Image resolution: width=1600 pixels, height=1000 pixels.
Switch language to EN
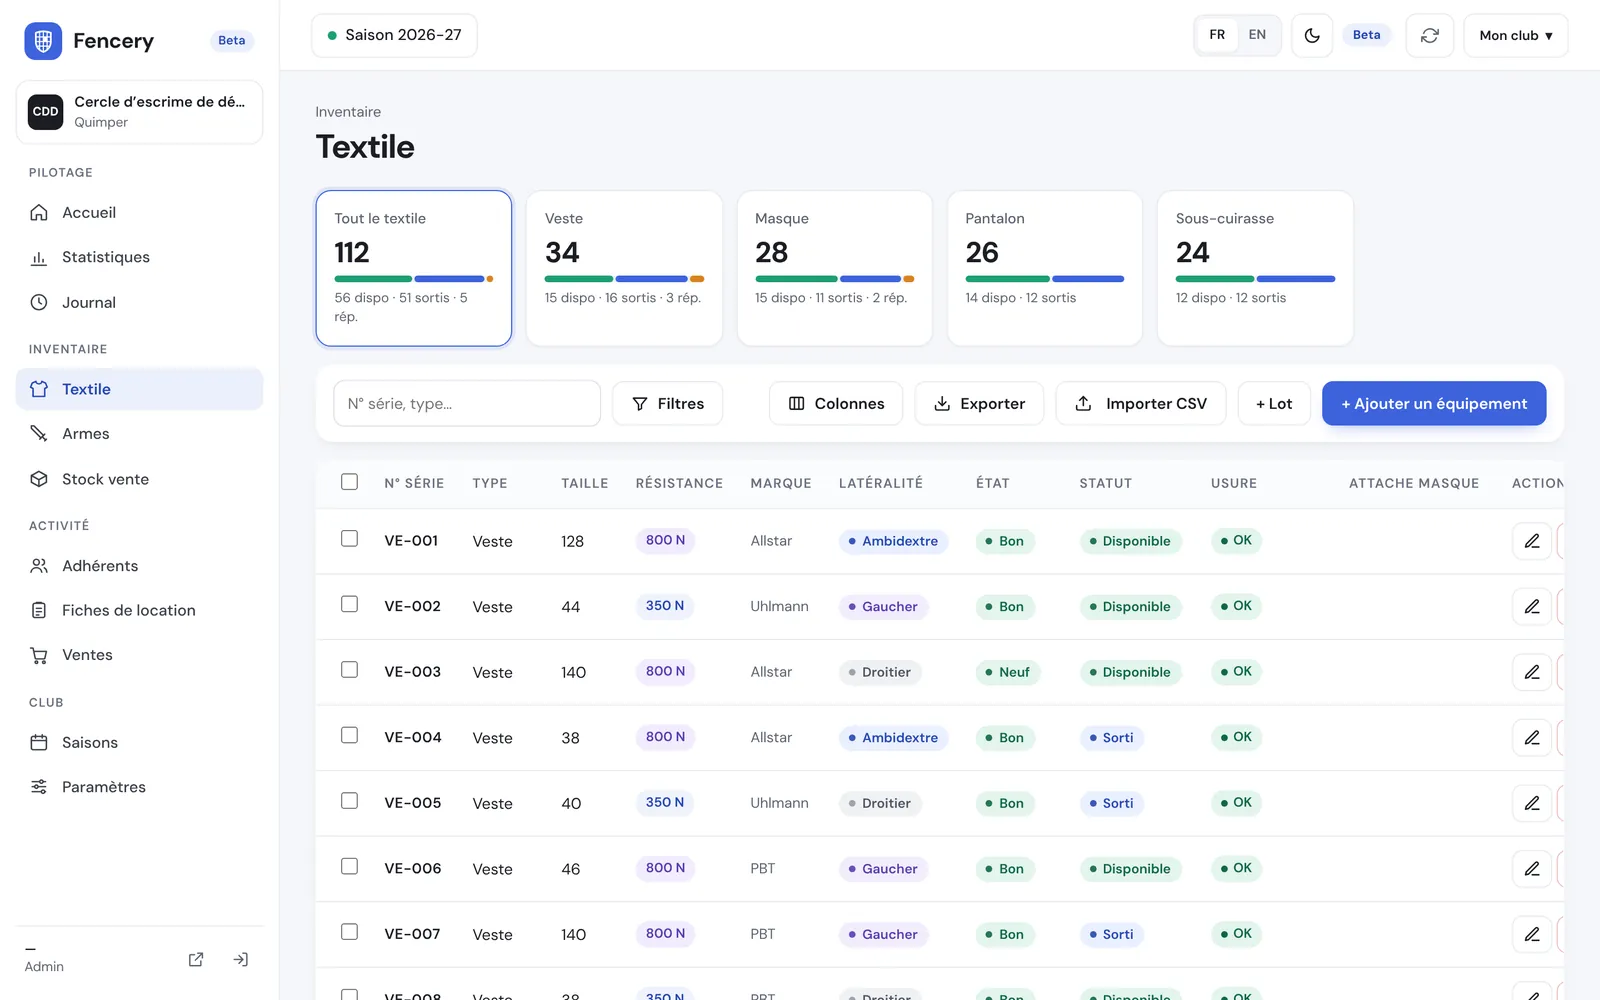click(x=1257, y=35)
